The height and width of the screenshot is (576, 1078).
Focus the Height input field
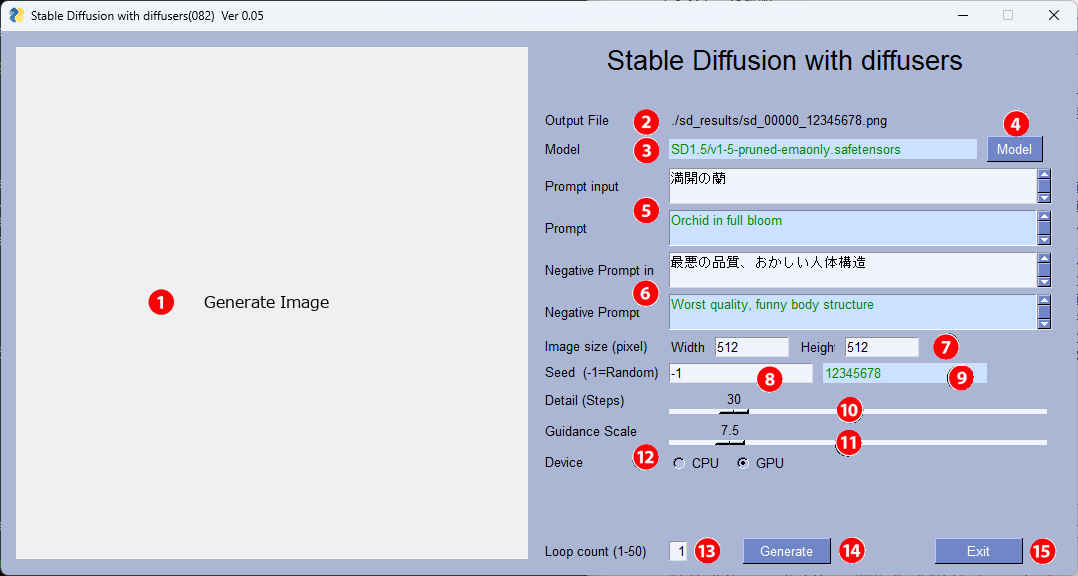pos(881,347)
